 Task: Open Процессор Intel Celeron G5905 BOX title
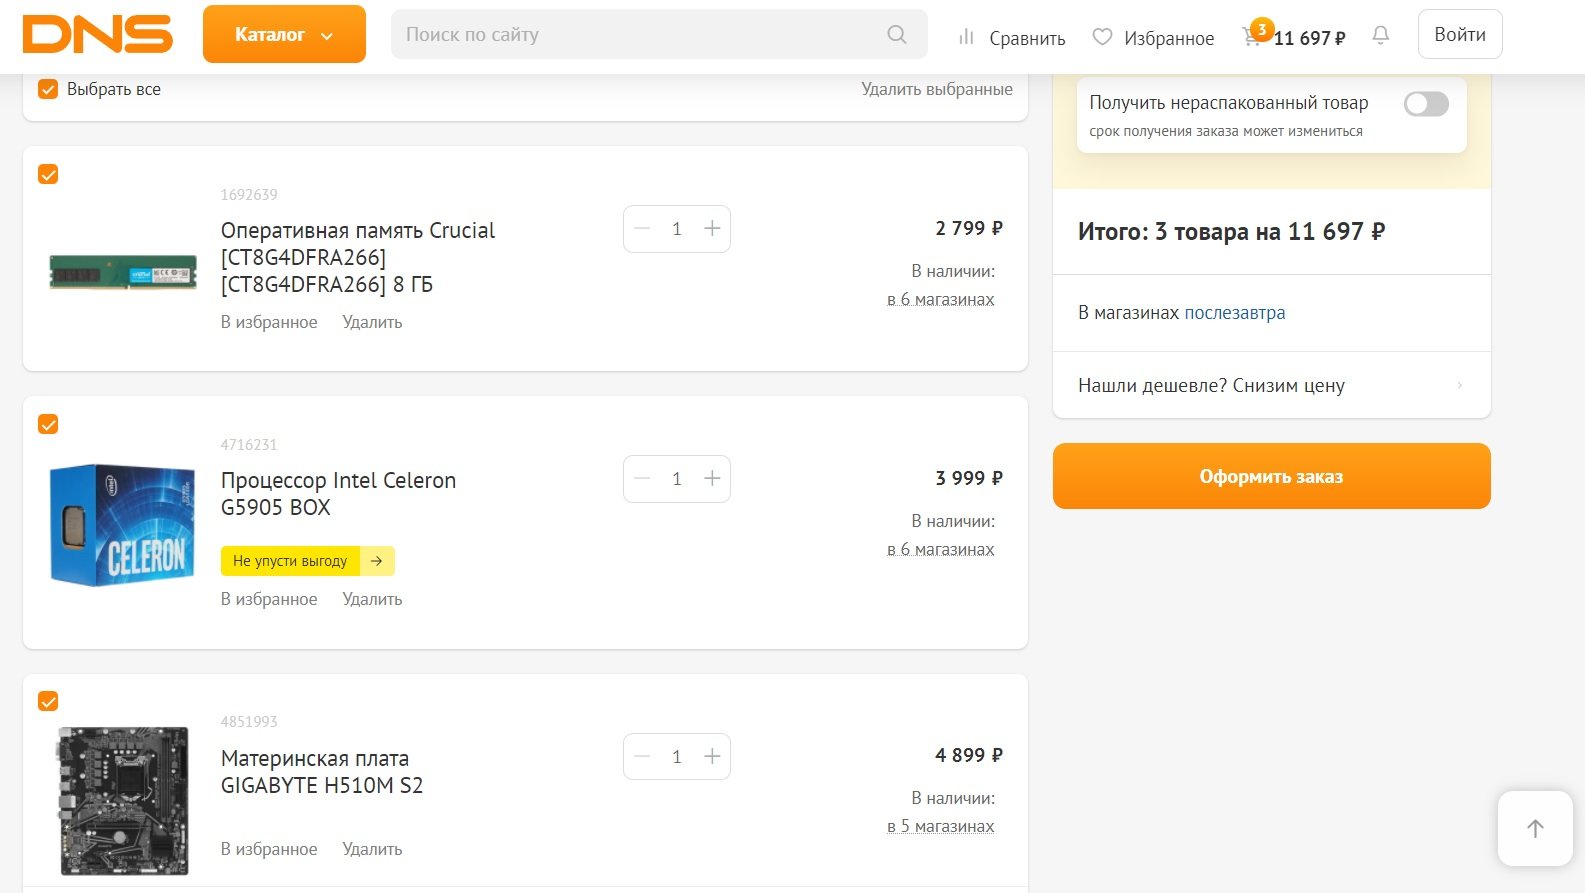[338, 493]
